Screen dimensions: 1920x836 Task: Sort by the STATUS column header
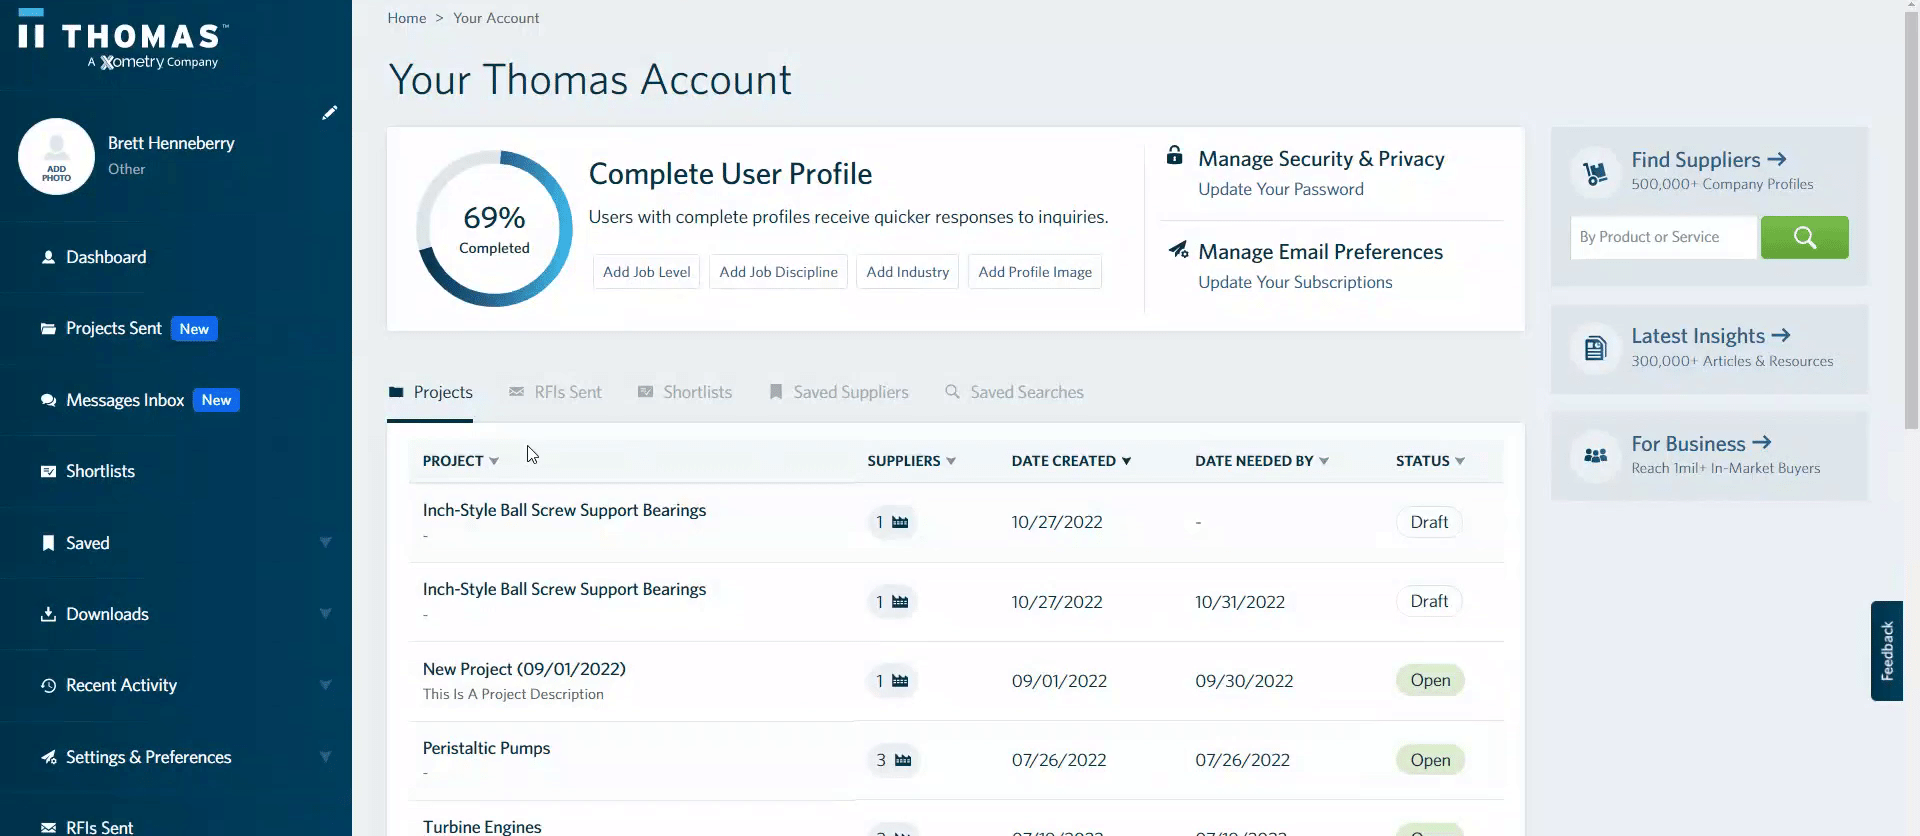coord(1430,461)
